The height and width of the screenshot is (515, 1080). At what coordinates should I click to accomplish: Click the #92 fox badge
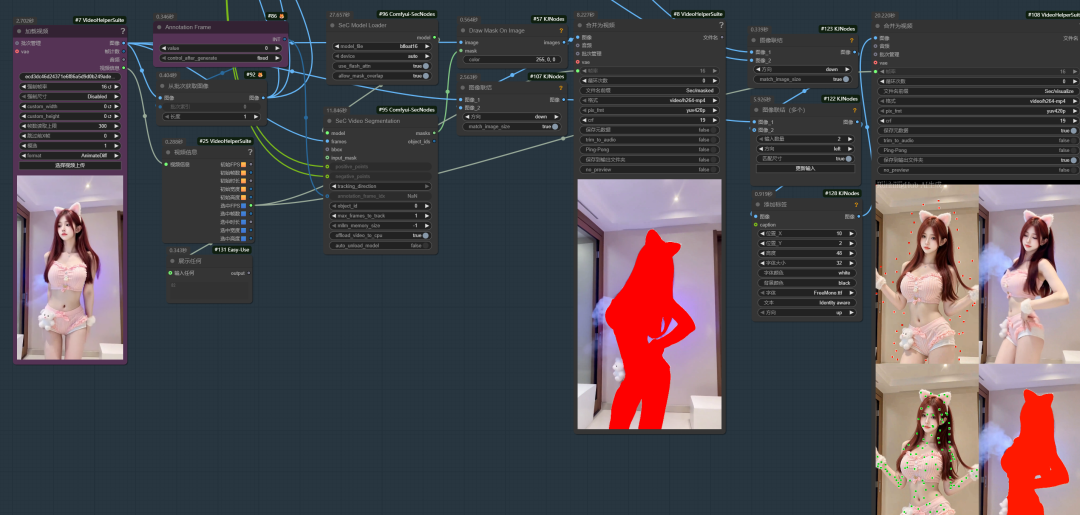click(x=255, y=74)
